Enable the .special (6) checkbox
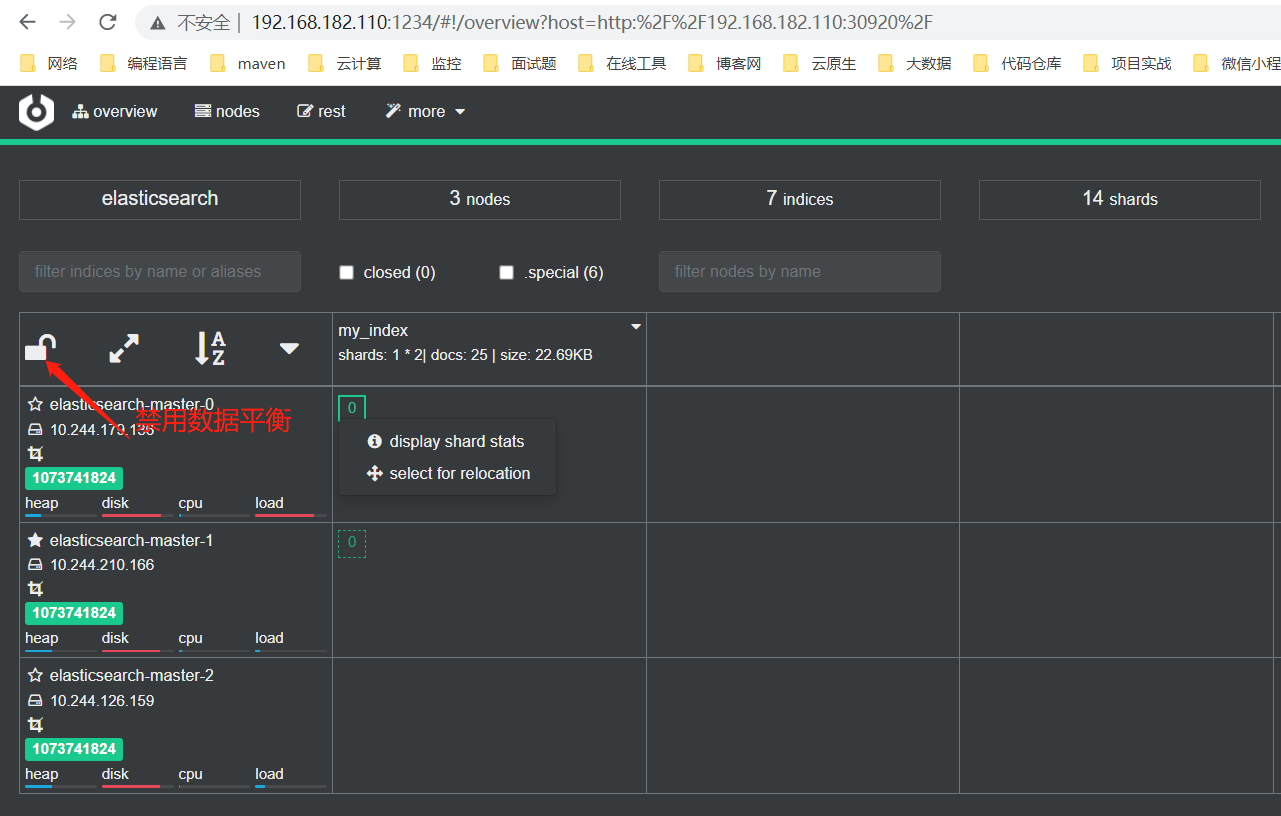 point(507,272)
